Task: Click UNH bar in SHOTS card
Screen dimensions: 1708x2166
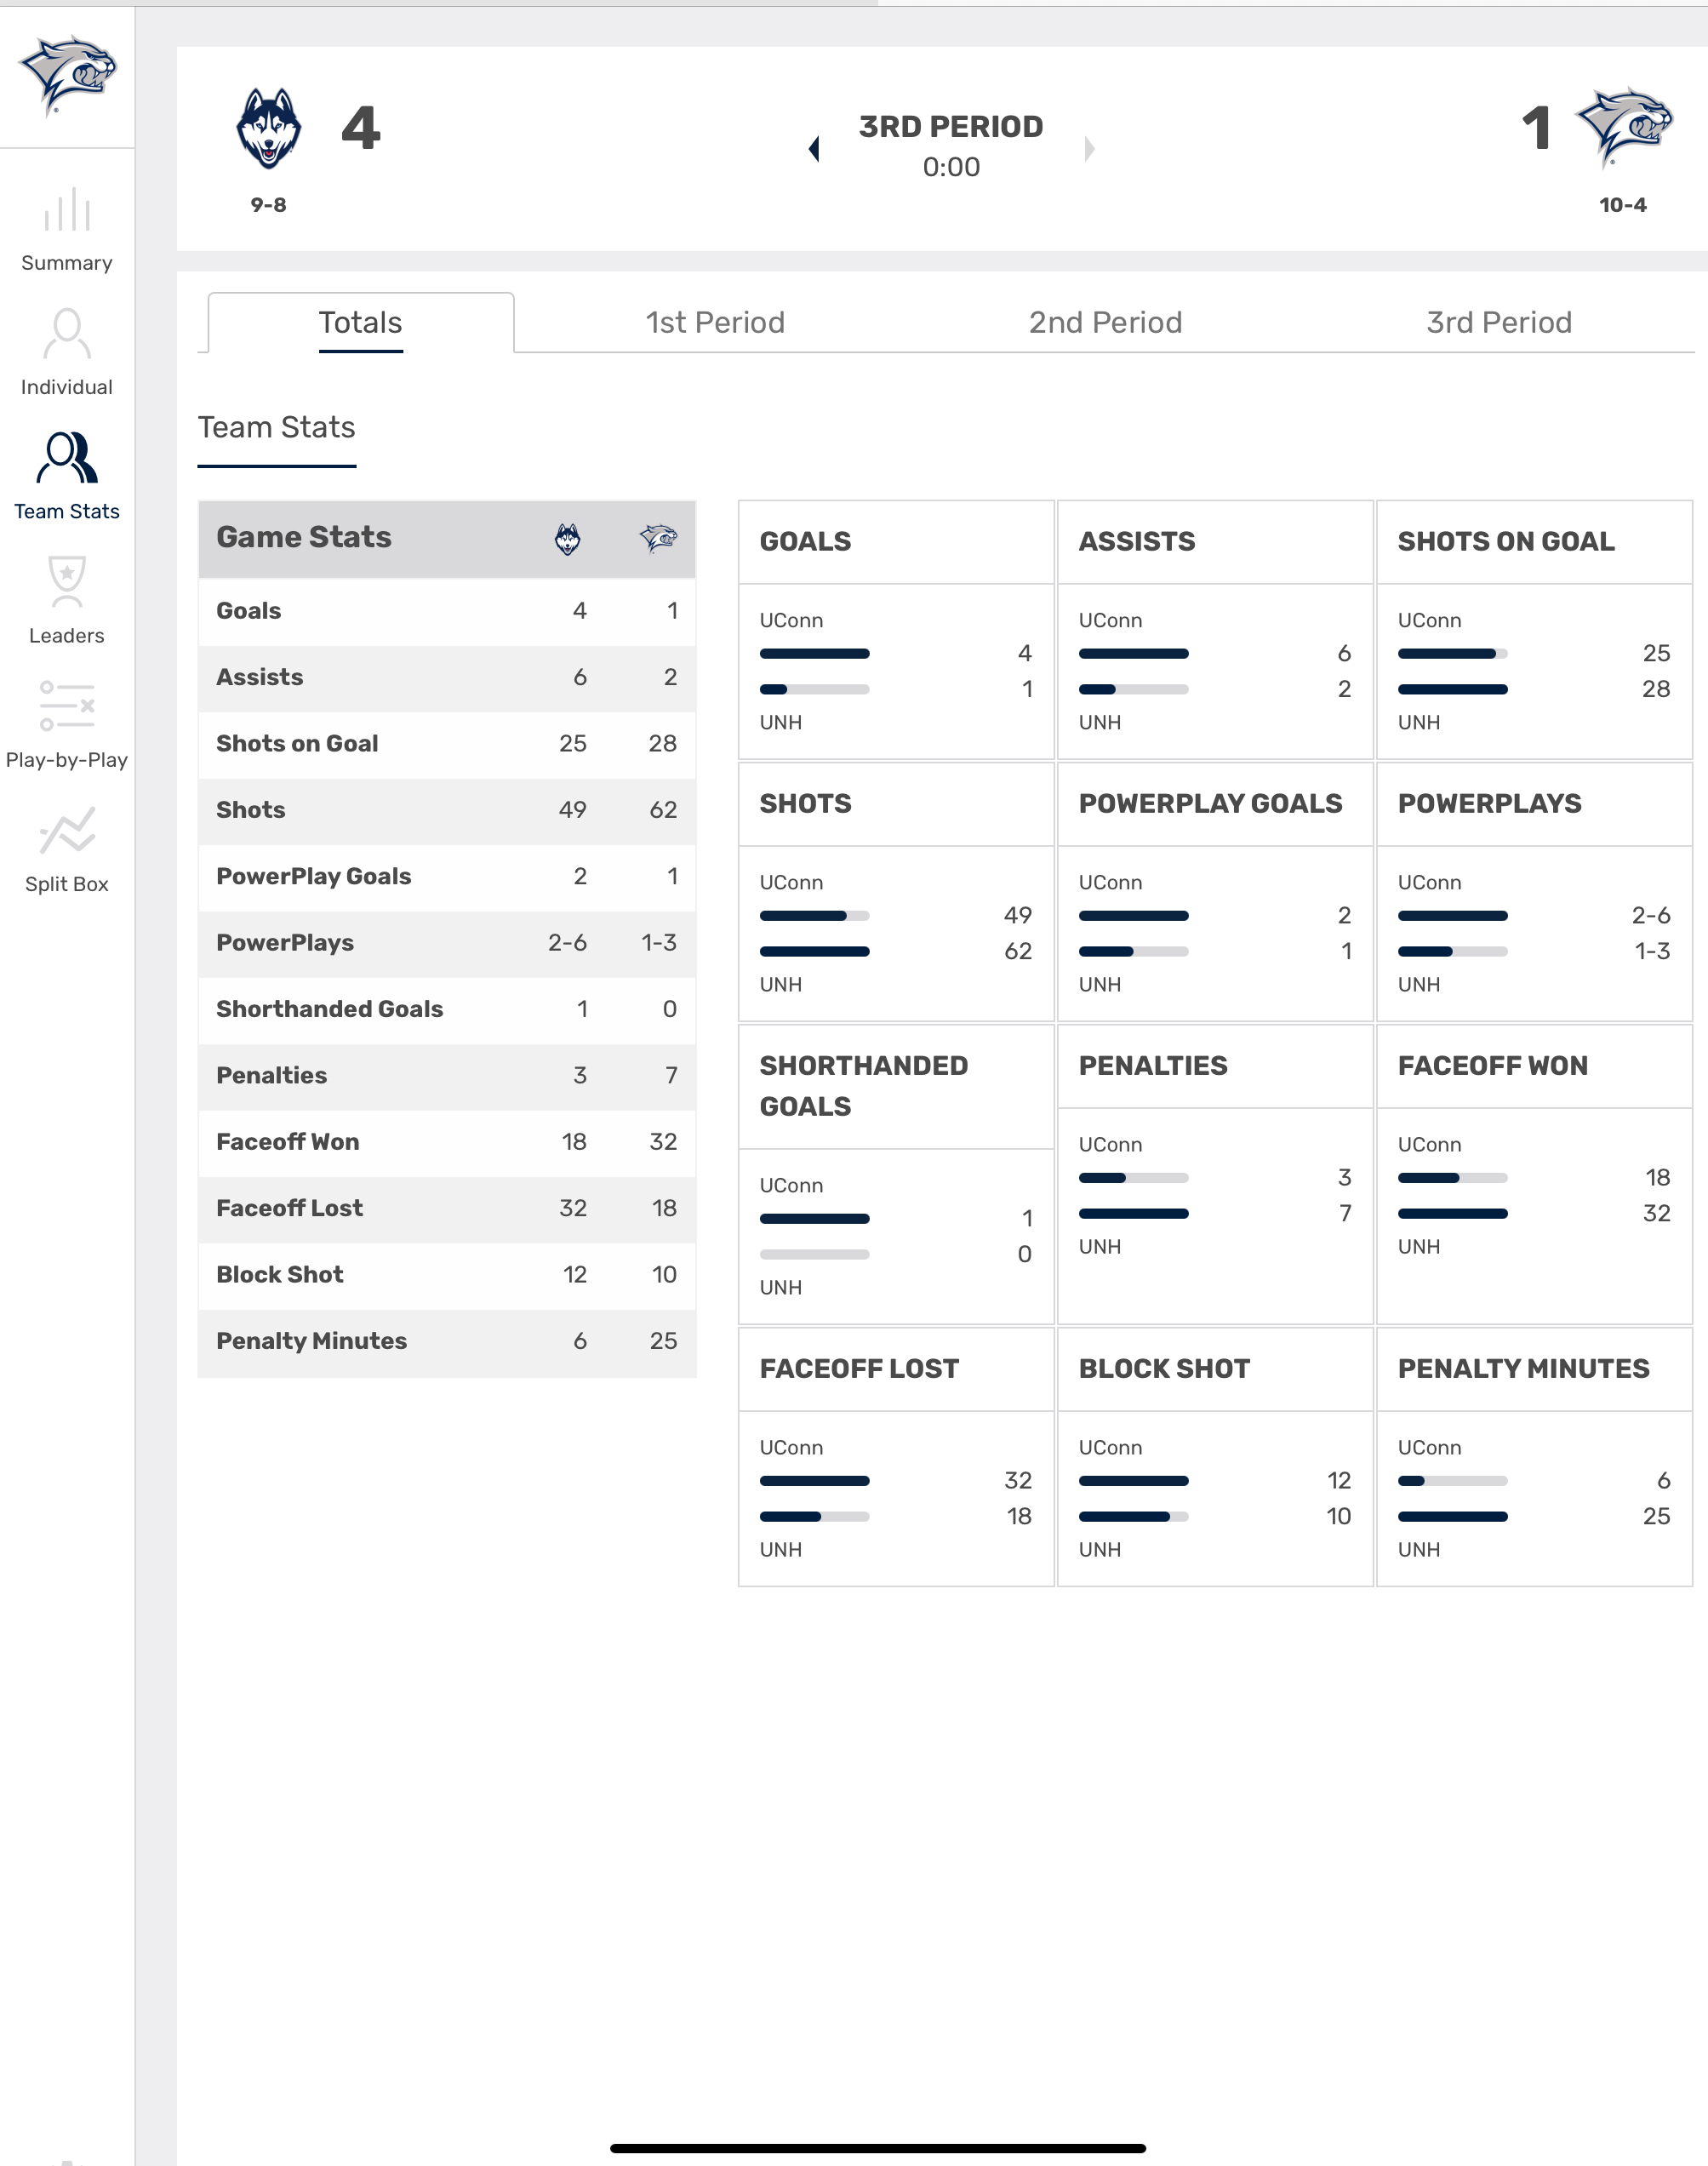Action: pyautogui.click(x=814, y=952)
